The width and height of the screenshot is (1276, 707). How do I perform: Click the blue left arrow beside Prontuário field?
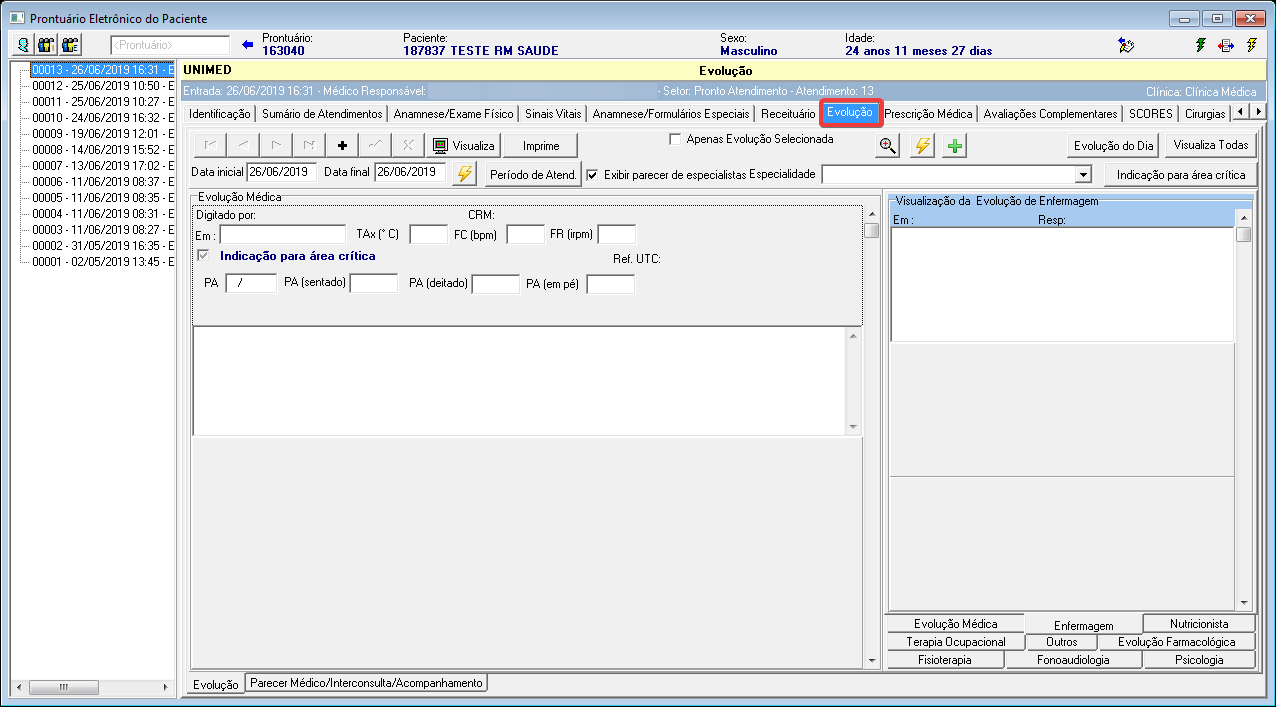(249, 44)
